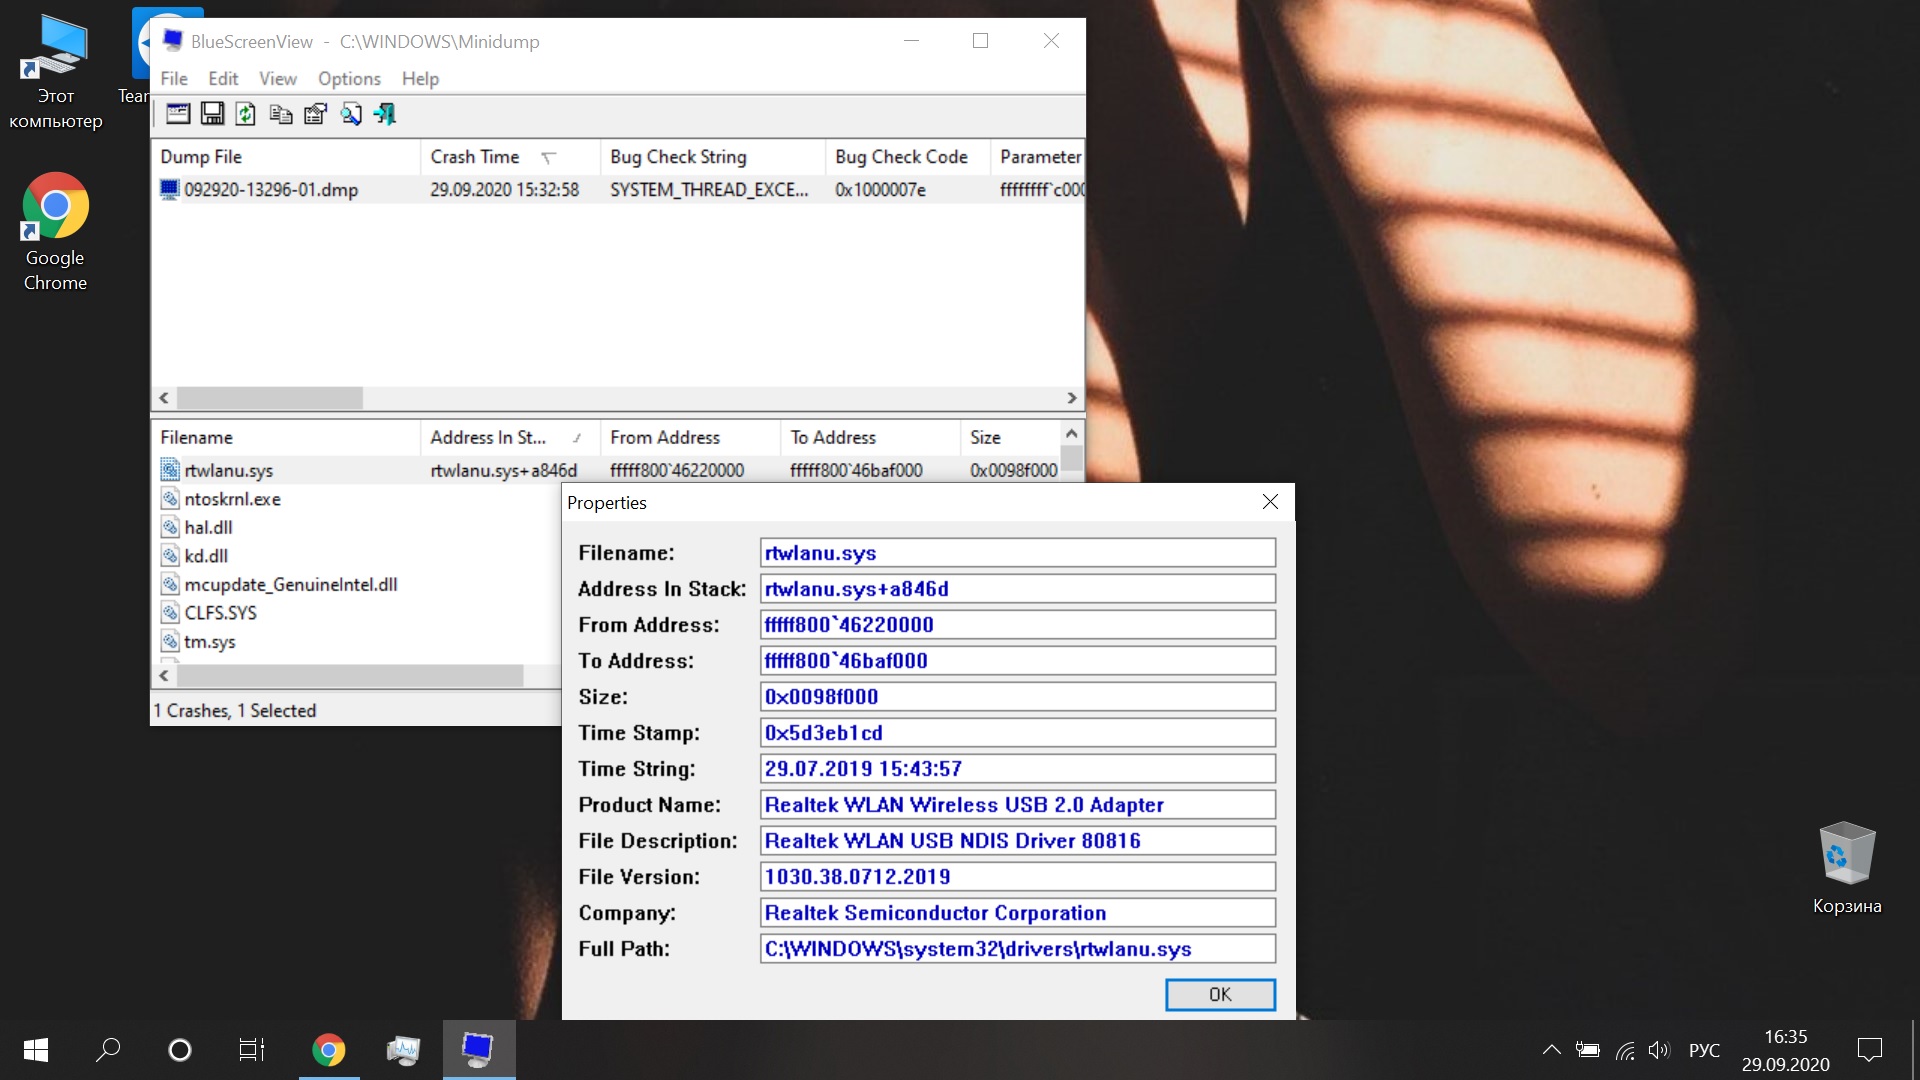Sort by Address In Stack column
Viewport: 1920px width, 1080px height.
coord(510,438)
